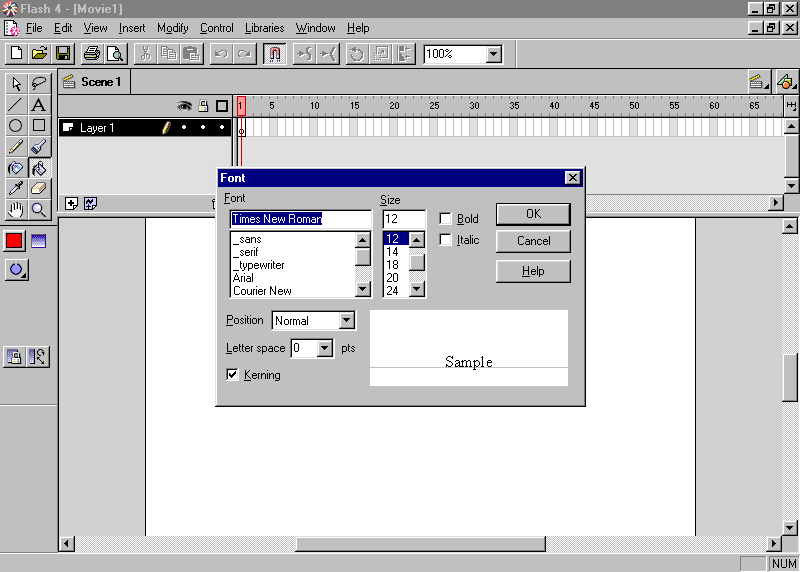Open the gap size modifier dropdown
Image resolution: width=800 pixels, height=572 pixels.
tap(16, 269)
